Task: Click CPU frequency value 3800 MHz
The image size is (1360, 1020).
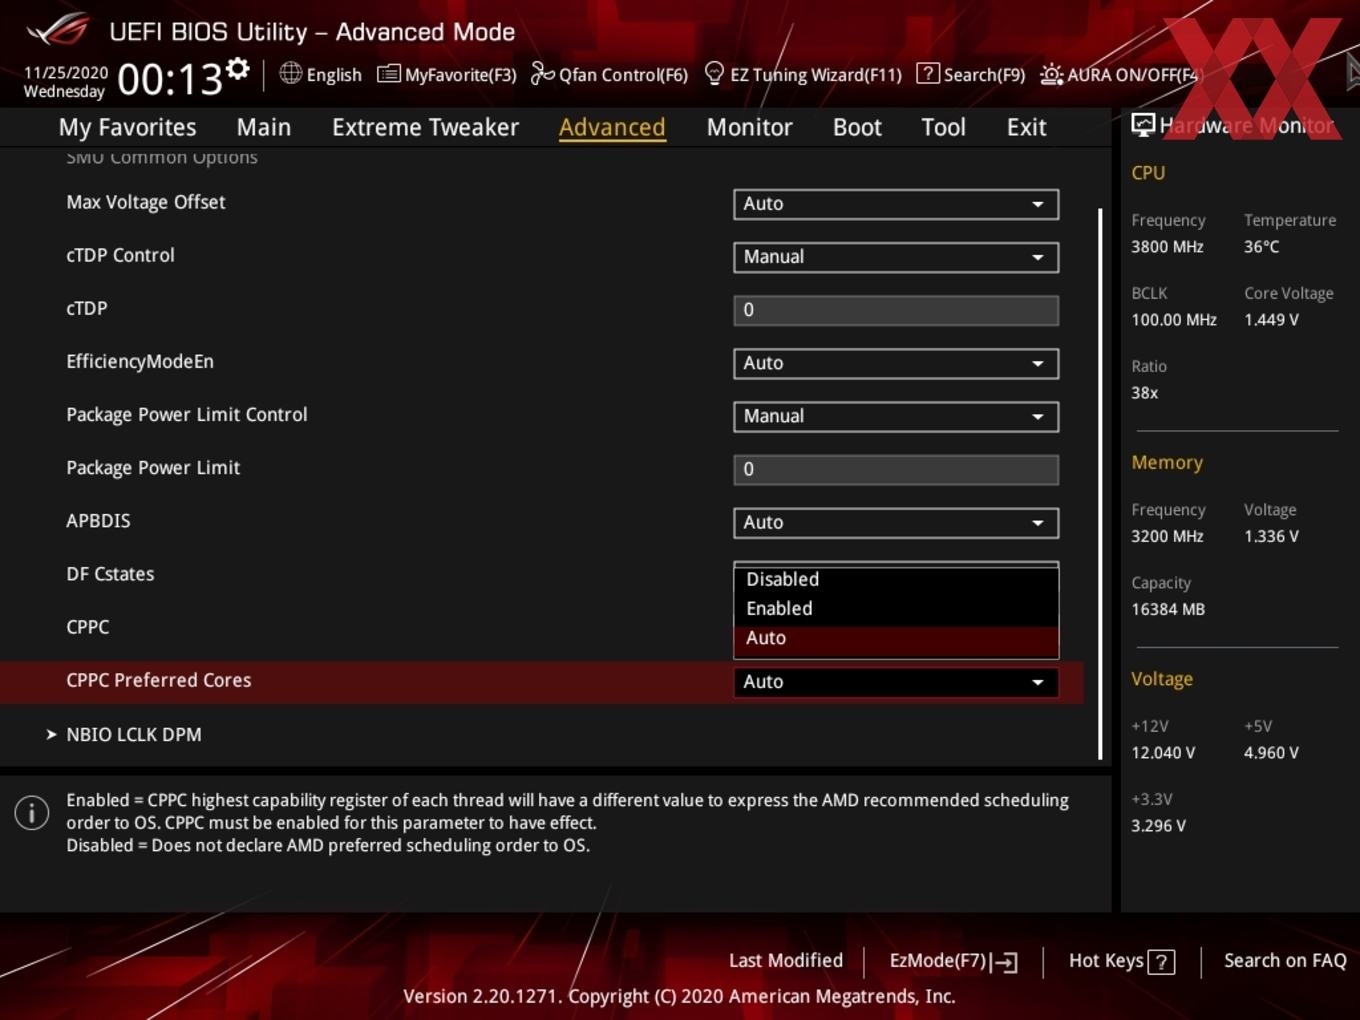Action: point(1167,246)
